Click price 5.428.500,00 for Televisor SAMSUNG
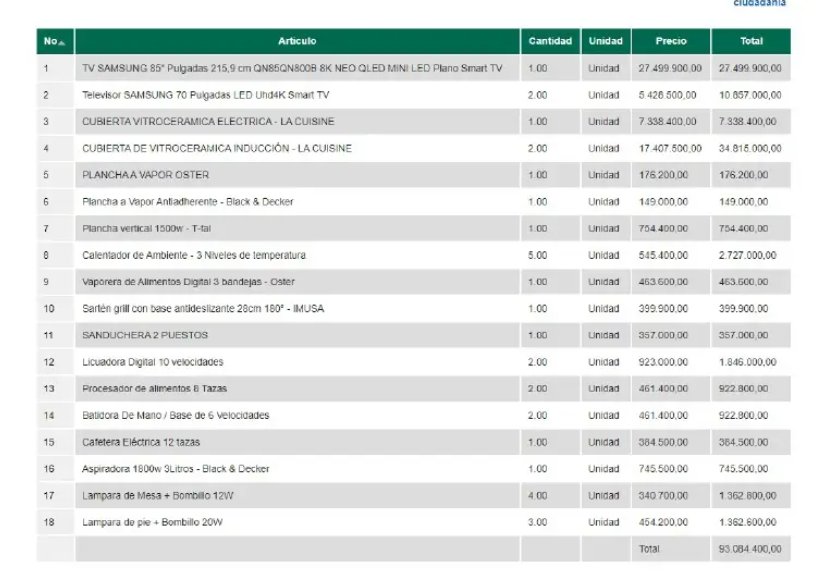This screenshot has height=586, width=816. coord(667,95)
